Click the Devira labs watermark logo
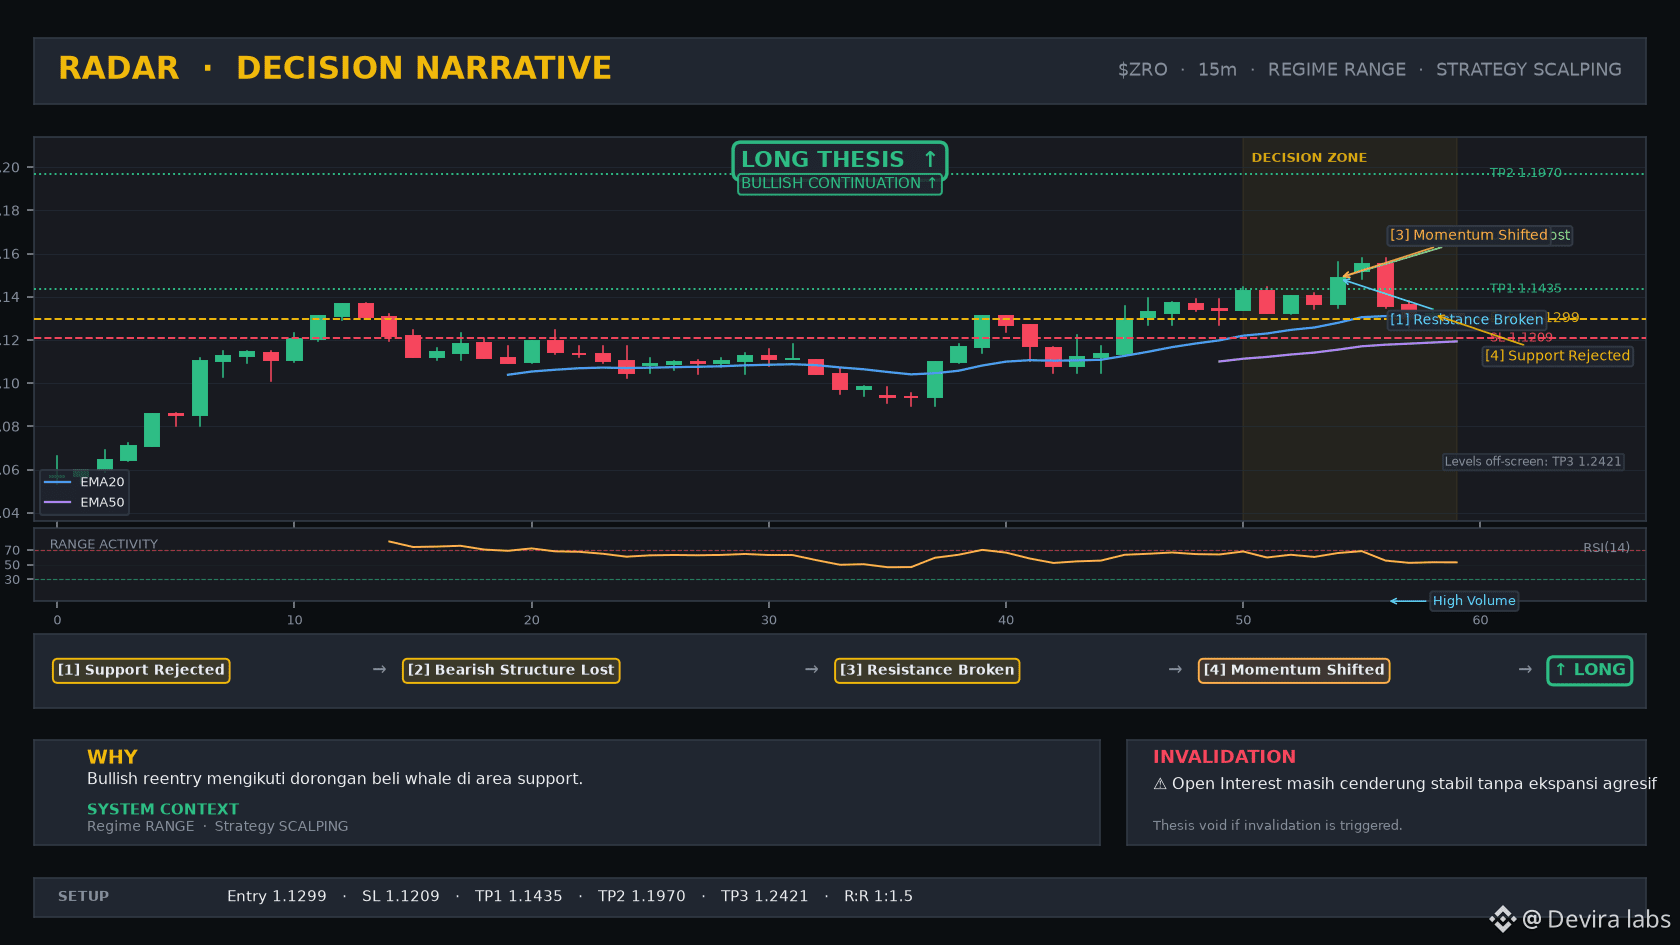This screenshot has height=945, width=1680. point(1503,919)
